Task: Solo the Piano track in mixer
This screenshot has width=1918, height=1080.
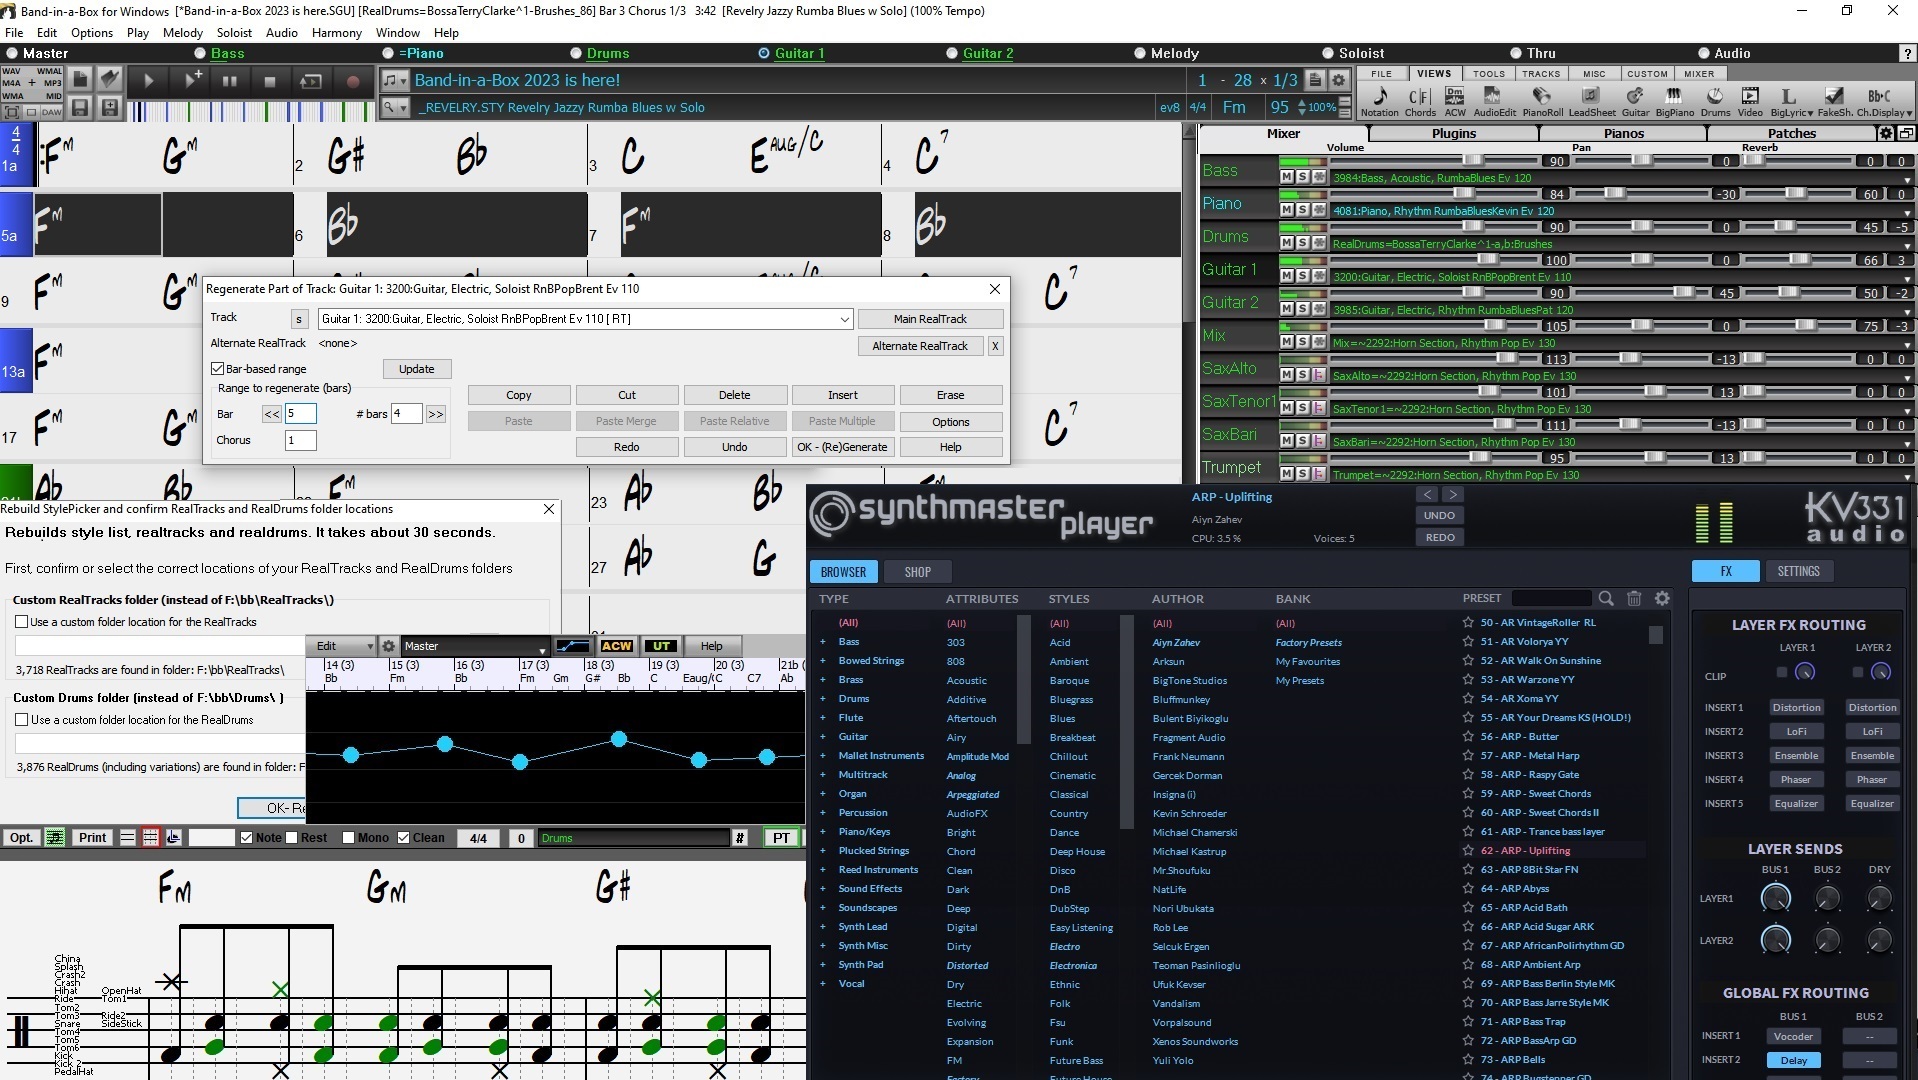Action: click(1303, 210)
